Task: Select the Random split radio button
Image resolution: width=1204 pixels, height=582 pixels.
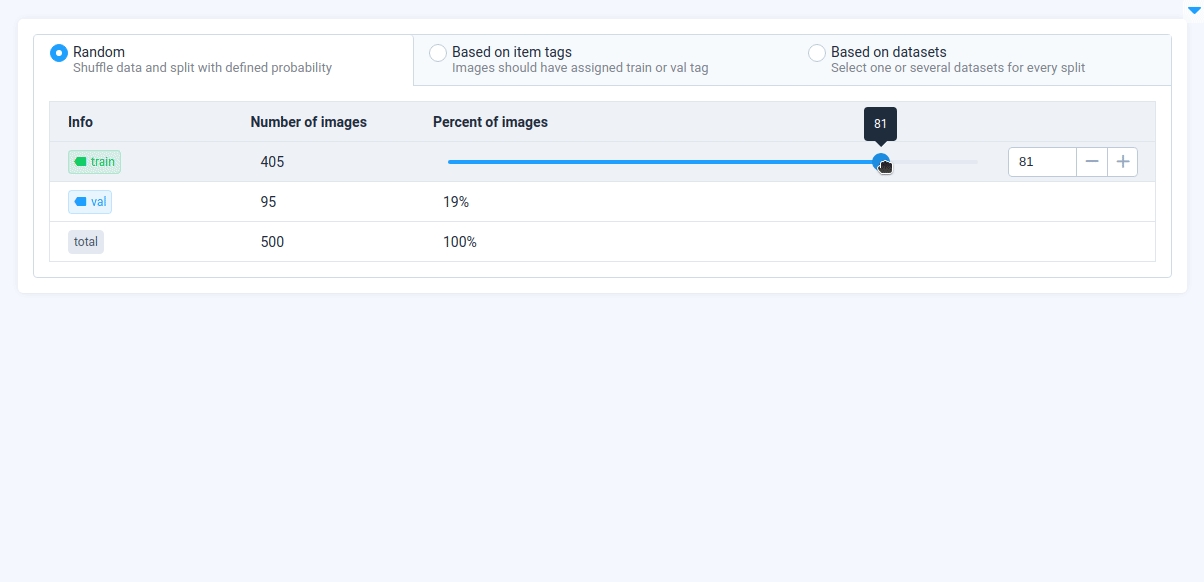Action: point(59,53)
